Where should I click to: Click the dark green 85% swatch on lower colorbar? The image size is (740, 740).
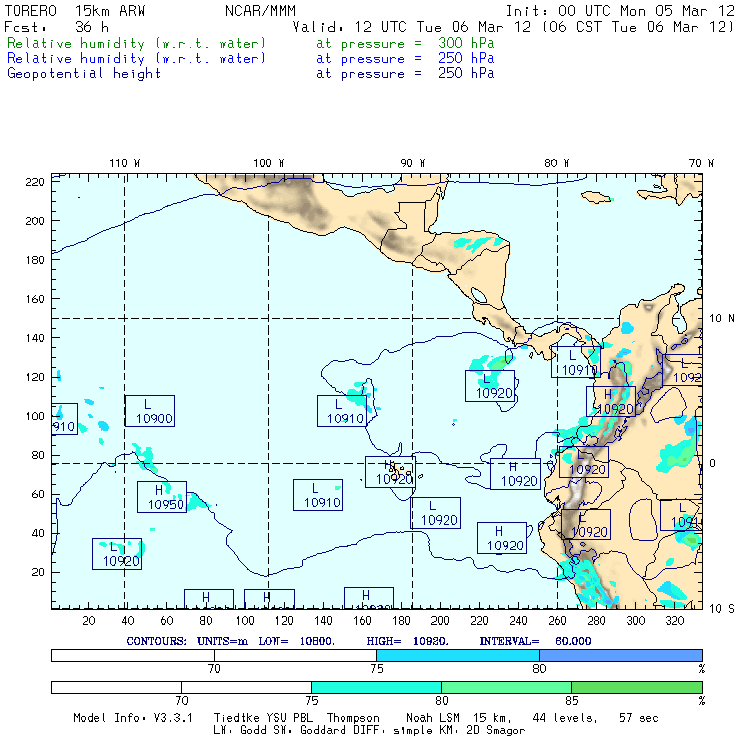pyautogui.click(x=636, y=688)
